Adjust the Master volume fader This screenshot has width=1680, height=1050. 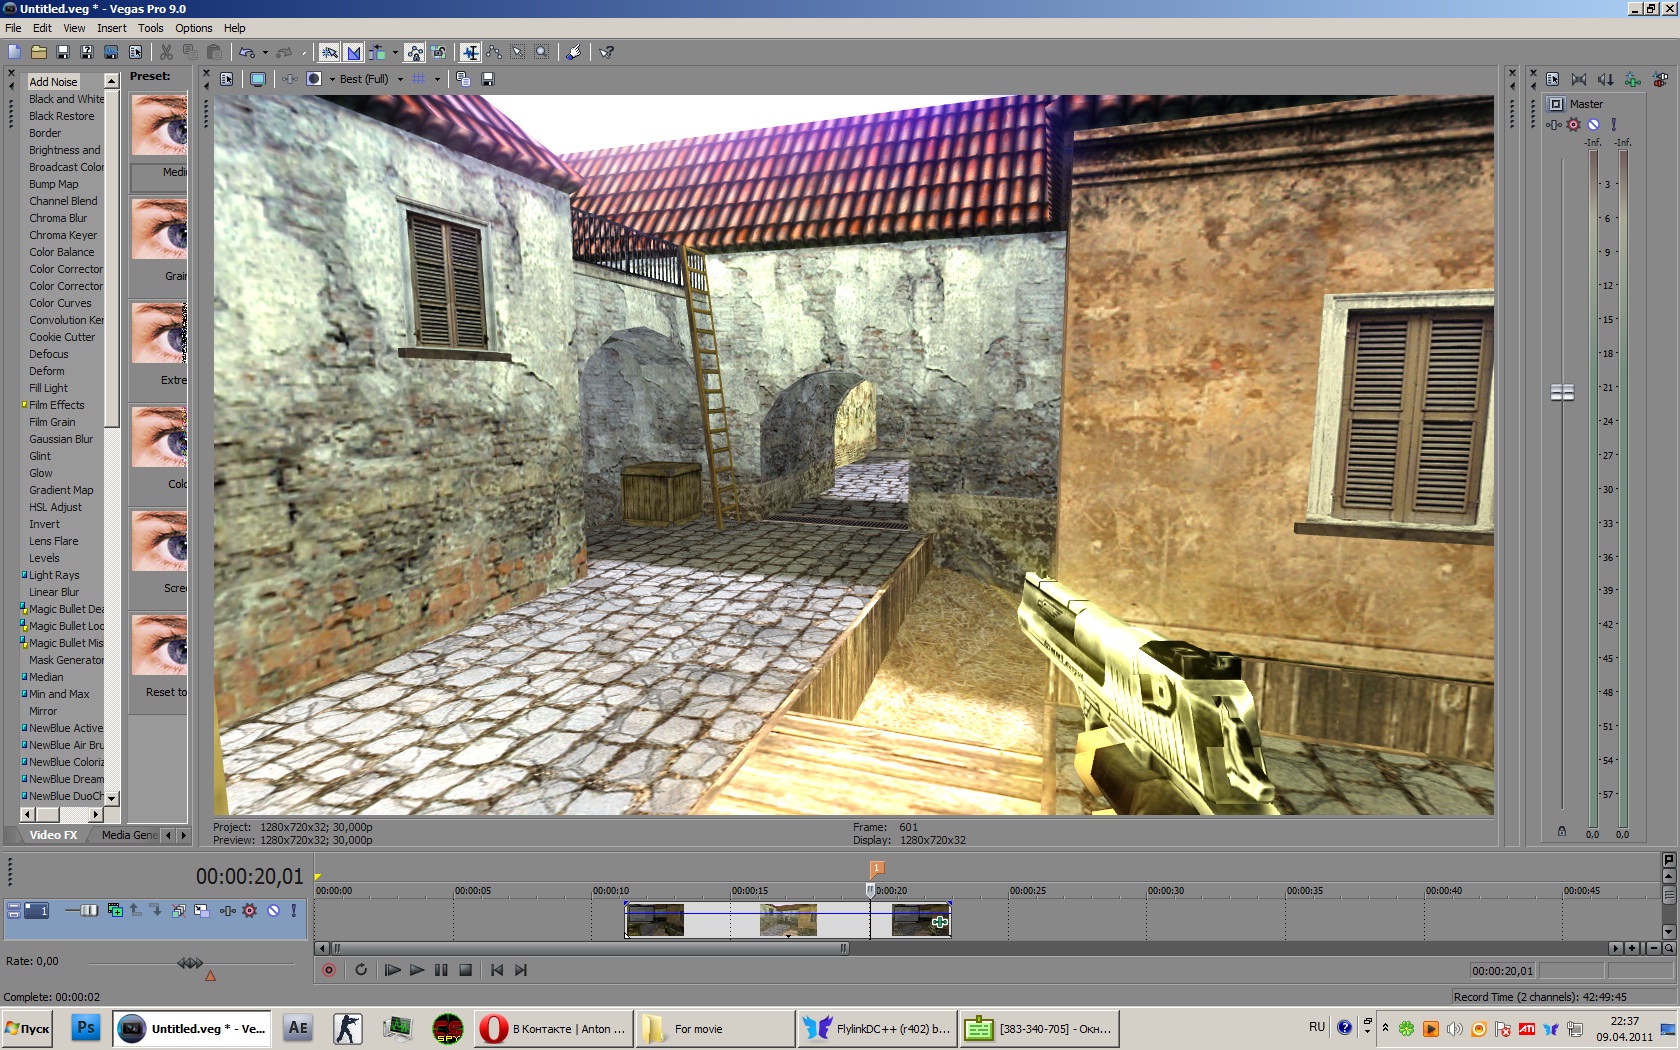(1562, 393)
